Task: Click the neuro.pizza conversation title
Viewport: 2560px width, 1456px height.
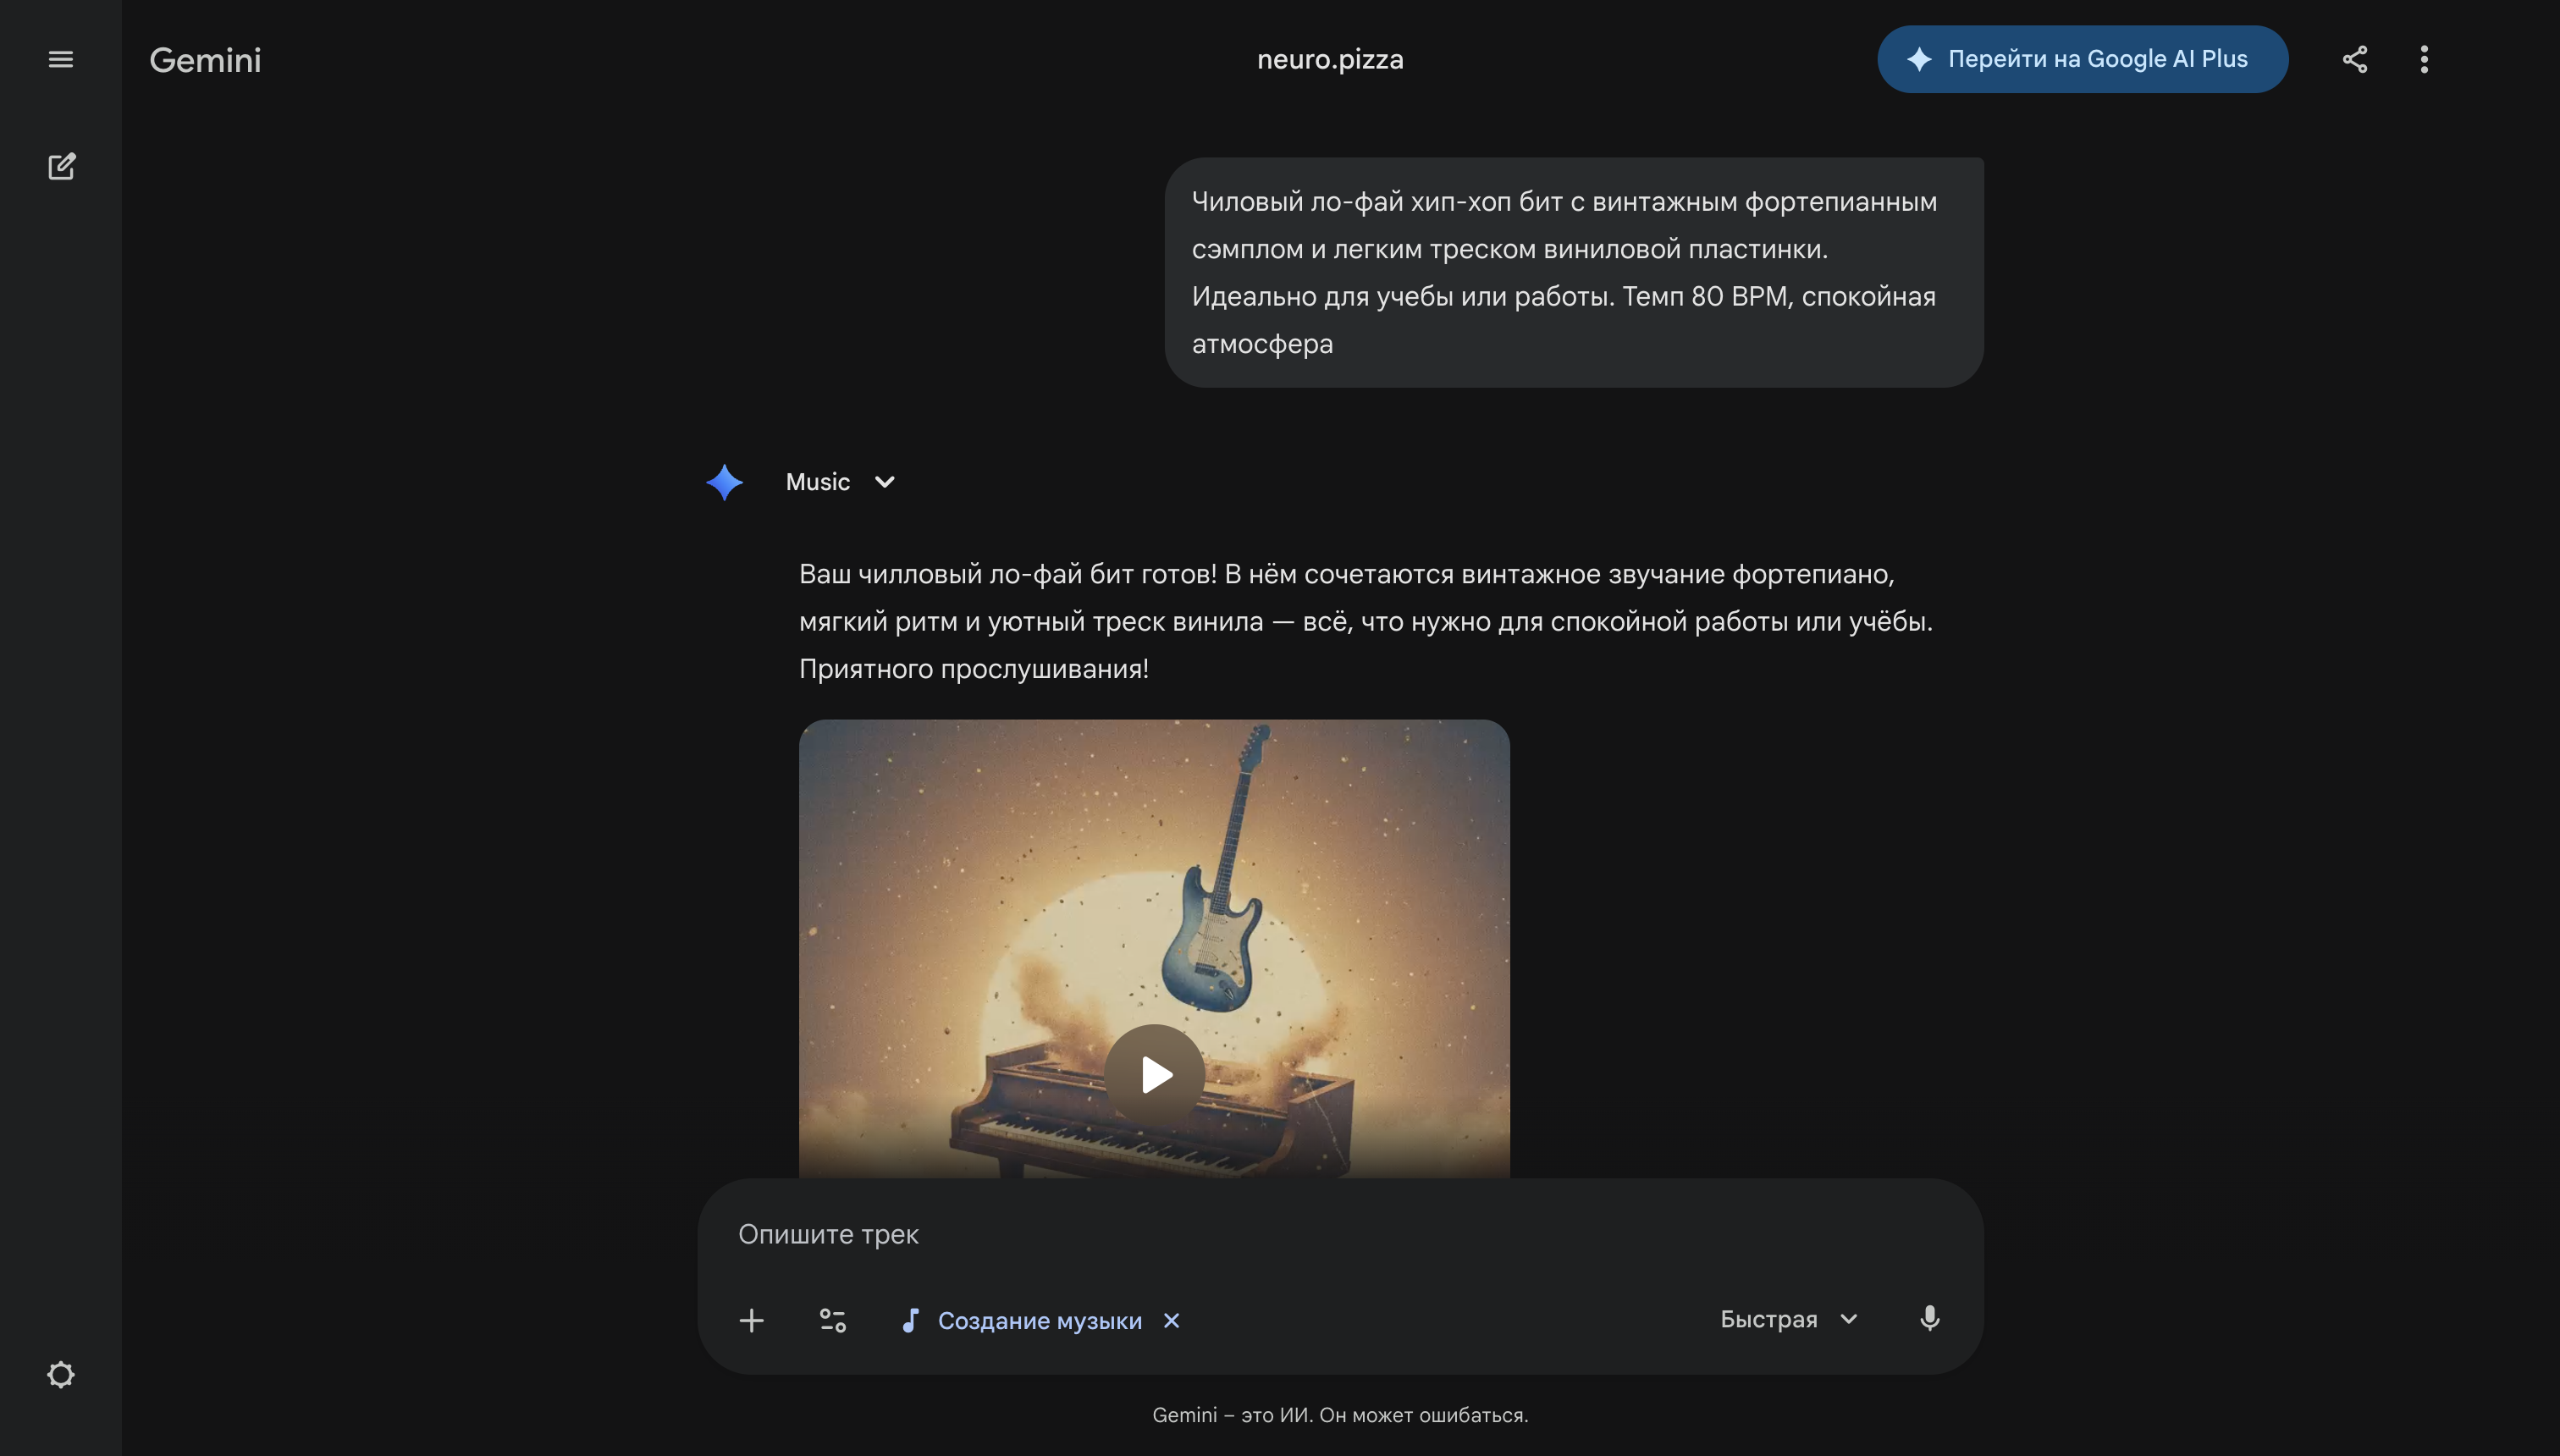Action: coord(1330,59)
